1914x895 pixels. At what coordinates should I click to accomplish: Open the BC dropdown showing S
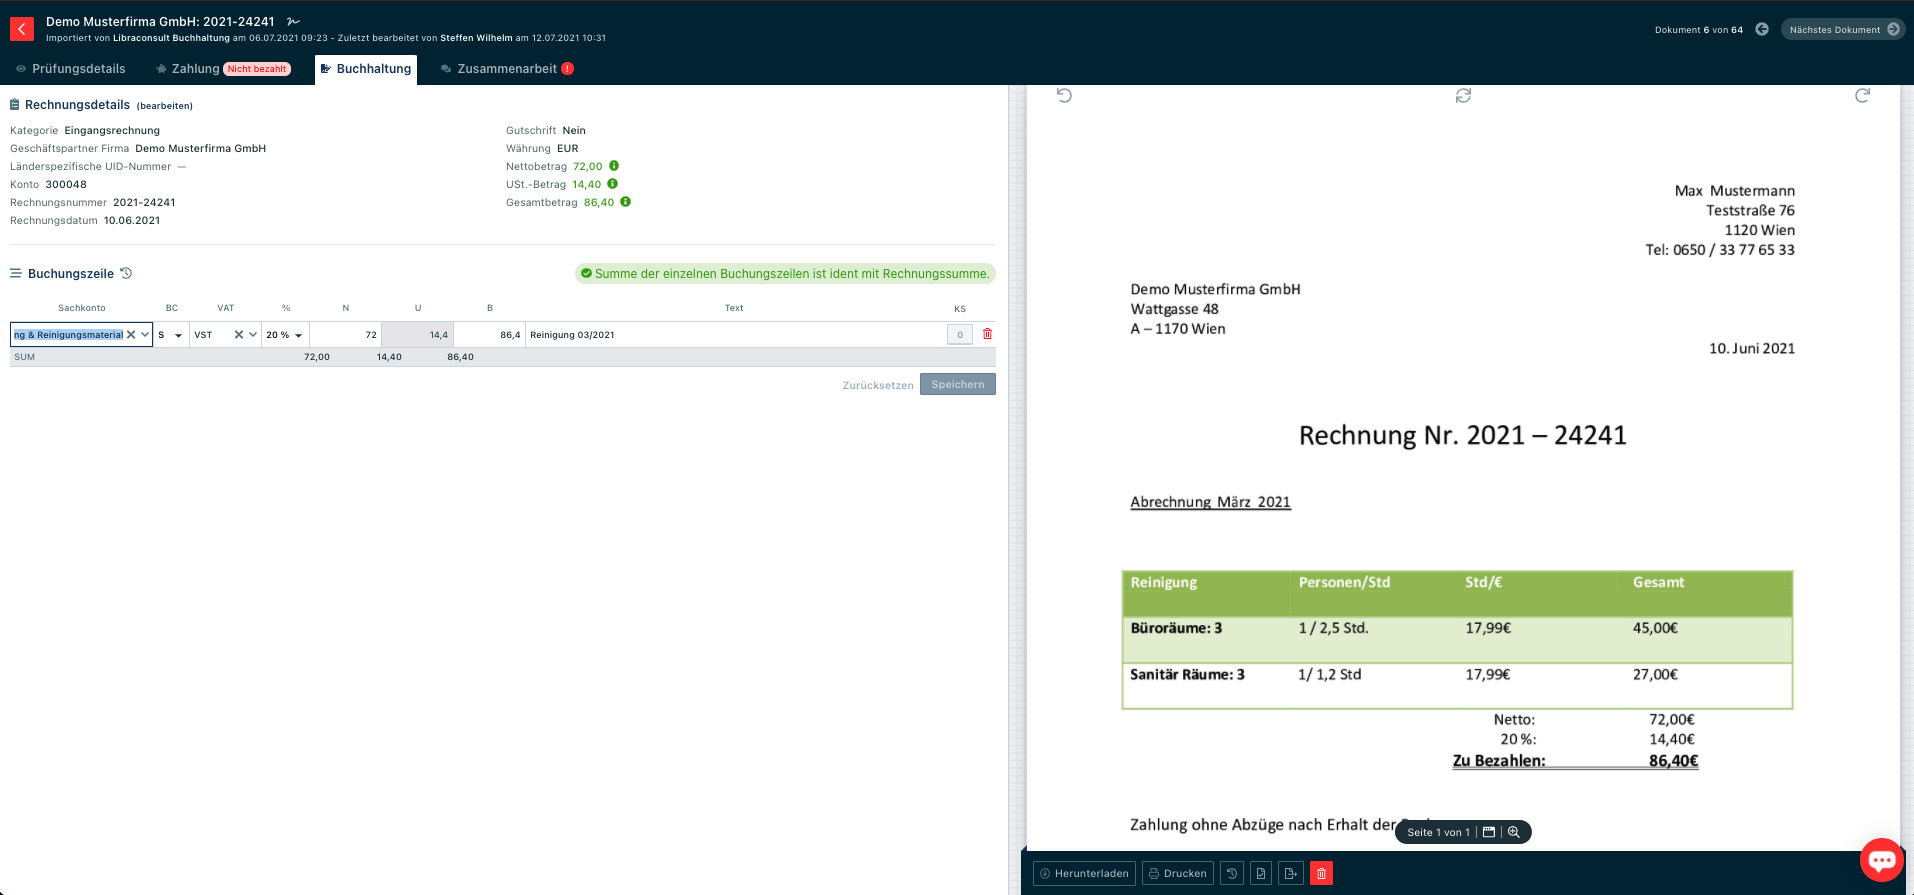coord(178,335)
